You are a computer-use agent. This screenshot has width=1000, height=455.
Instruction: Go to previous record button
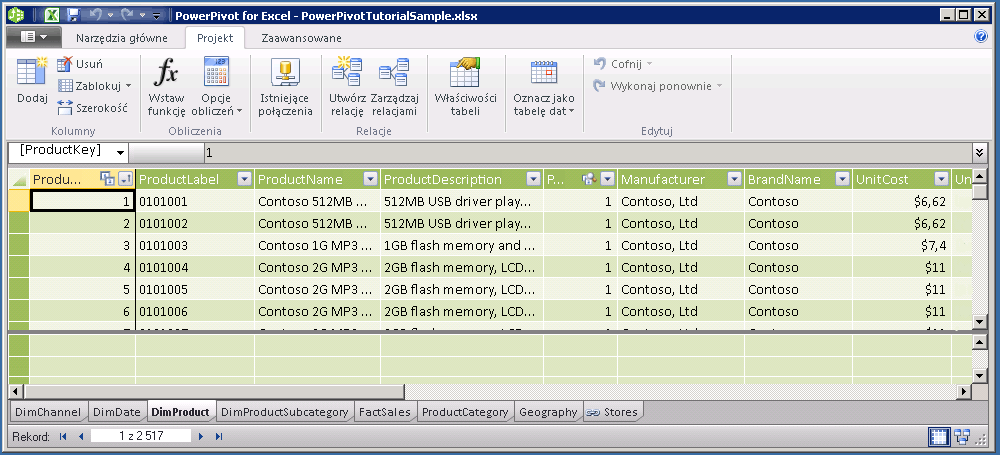(80, 436)
